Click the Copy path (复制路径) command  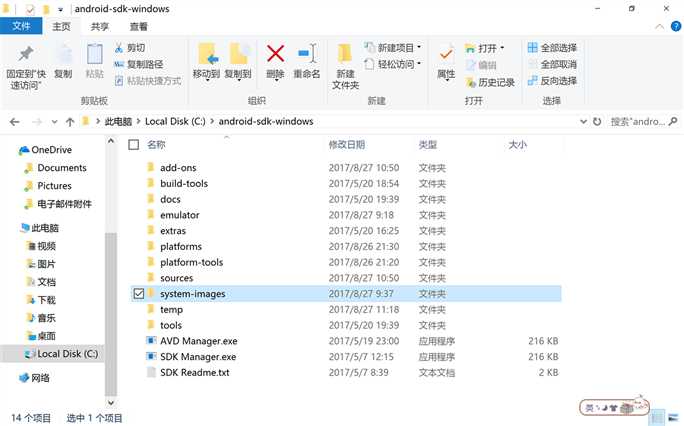(x=139, y=65)
